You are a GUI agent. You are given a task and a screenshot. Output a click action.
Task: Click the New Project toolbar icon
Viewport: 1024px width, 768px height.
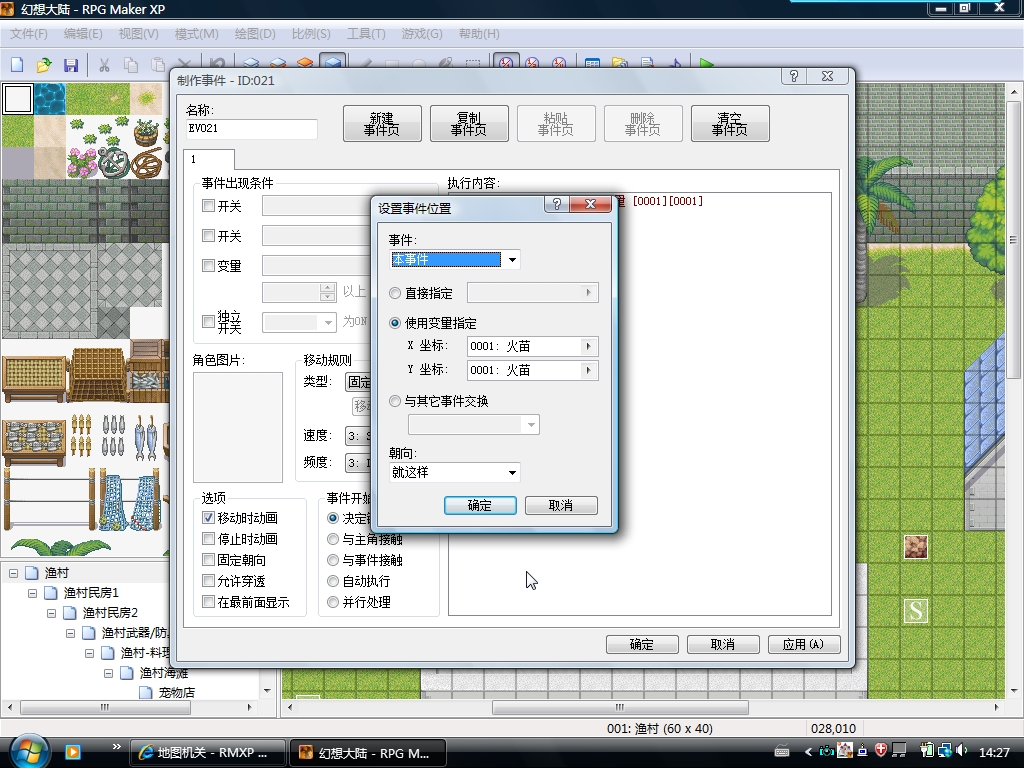coord(17,65)
